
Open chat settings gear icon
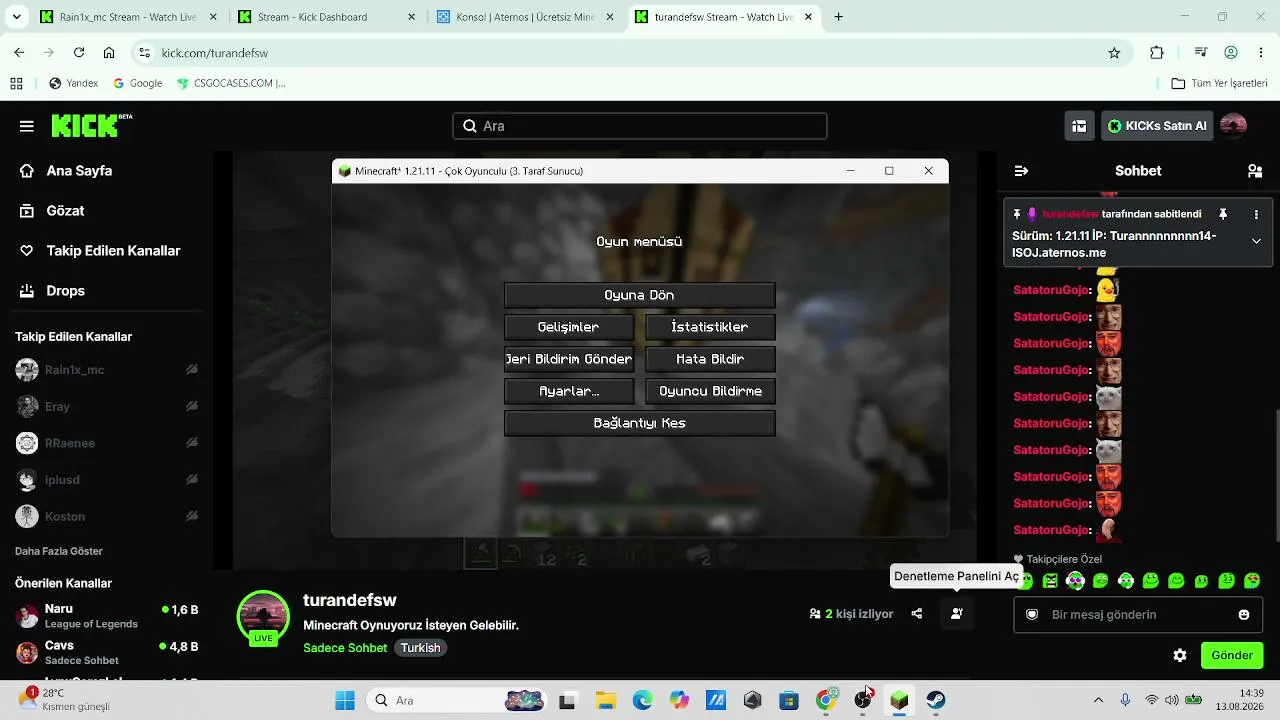[1180, 656]
